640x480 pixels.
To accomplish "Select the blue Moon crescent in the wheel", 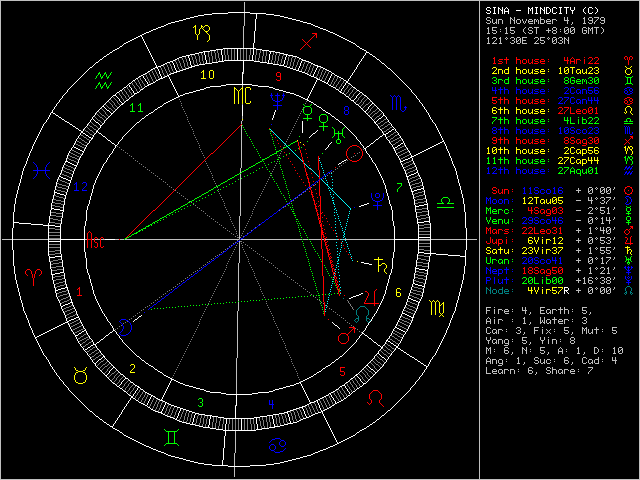I will pyautogui.click(x=124, y=326).
